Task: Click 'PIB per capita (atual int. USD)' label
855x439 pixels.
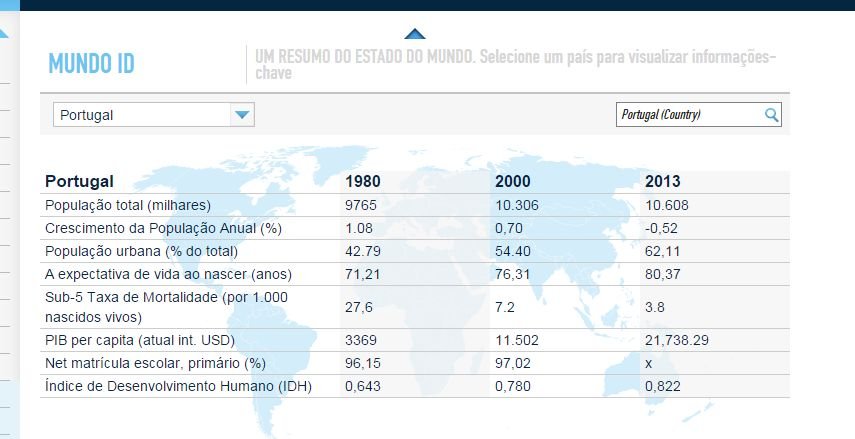Action: click(140, 340)
